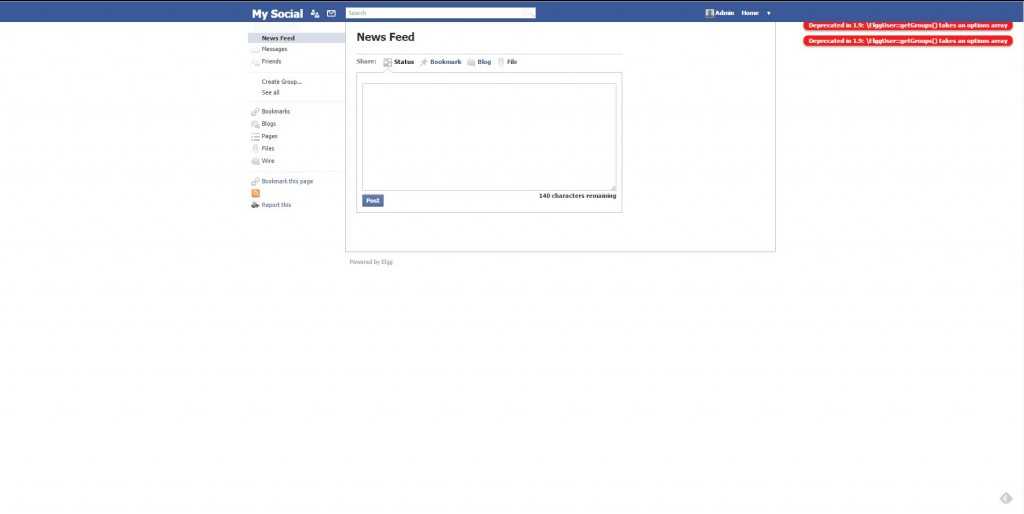This screenshot has width=1024, height=514.
Task: Open the Admin profile link
Action: tap(724, 12)
